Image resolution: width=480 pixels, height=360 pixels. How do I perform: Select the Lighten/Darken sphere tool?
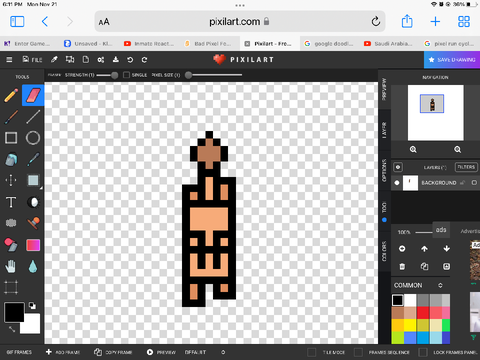(x=33, y=202)
